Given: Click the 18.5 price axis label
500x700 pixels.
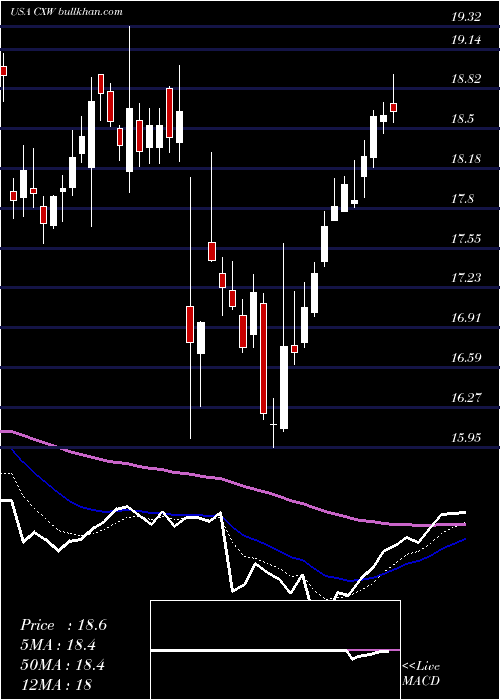Looking at the screenshot, I should (463, 119).
